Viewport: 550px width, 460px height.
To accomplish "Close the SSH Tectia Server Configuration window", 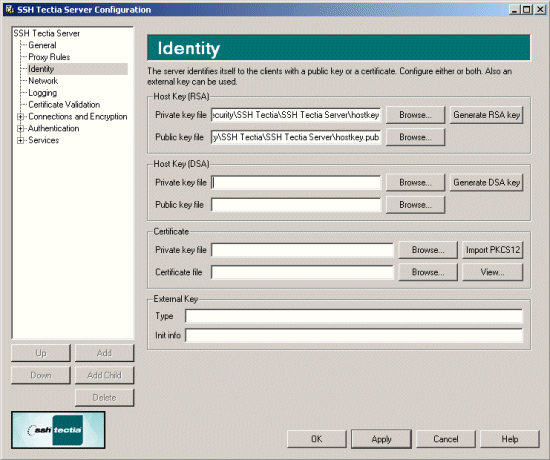I will (540, 9).
